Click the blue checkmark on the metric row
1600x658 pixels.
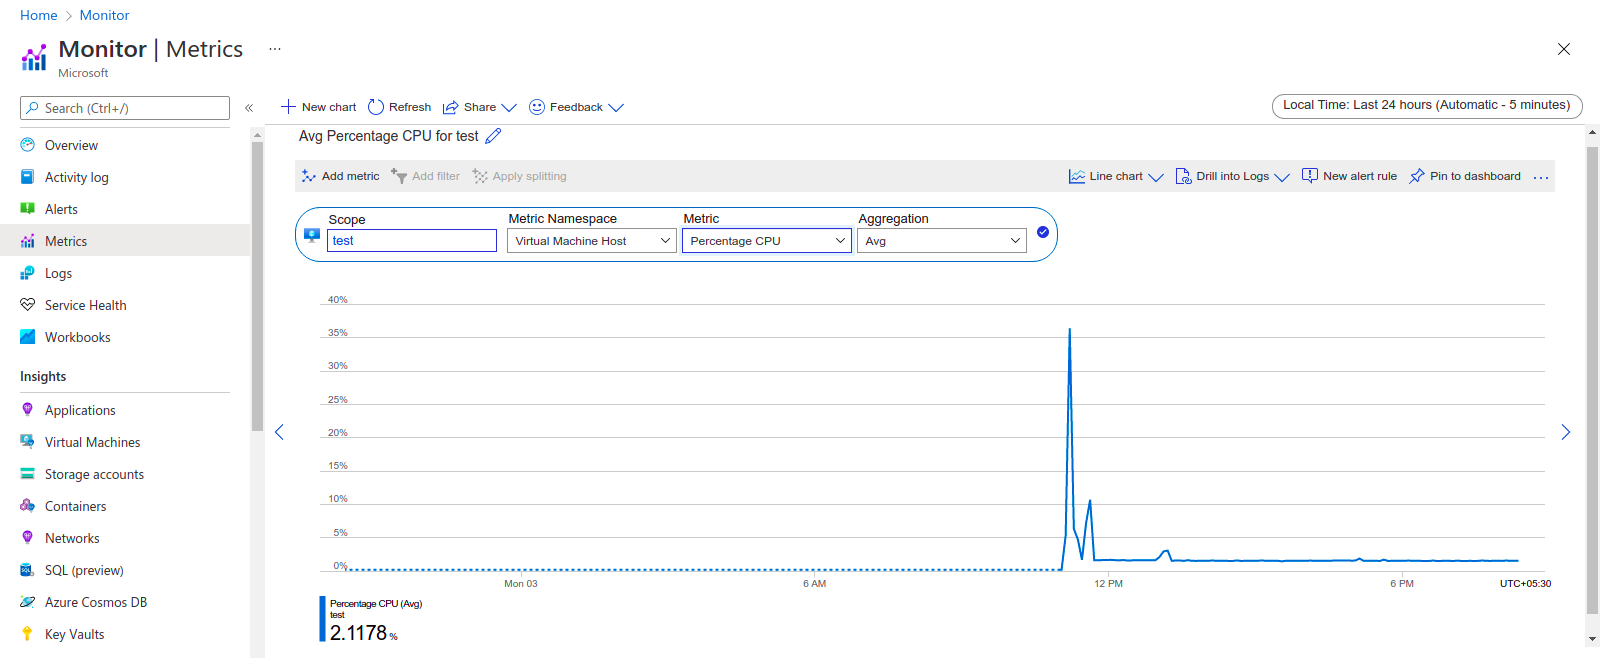(1043, 232)
